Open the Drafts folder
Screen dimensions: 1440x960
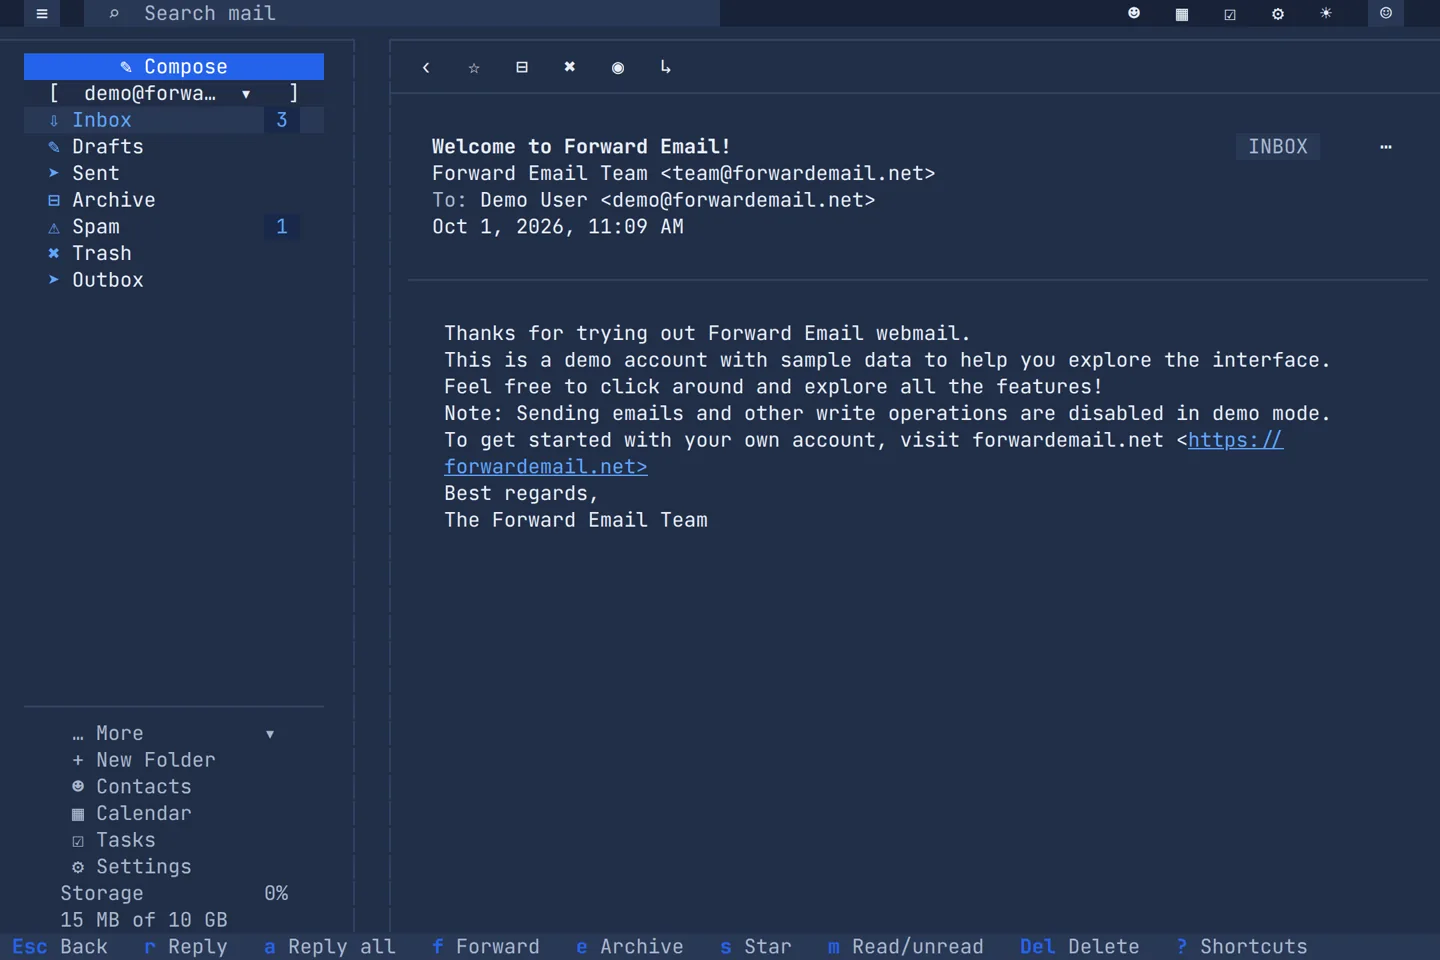point(174,147)
